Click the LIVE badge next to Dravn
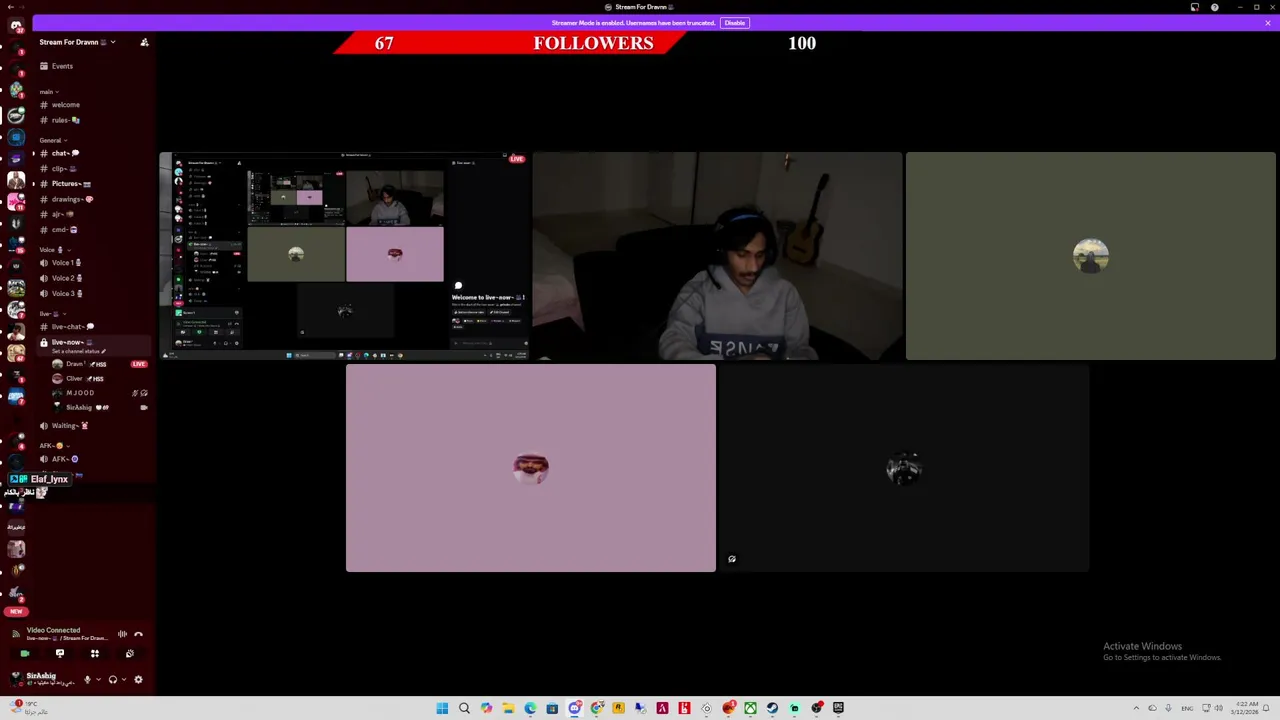 138,364
